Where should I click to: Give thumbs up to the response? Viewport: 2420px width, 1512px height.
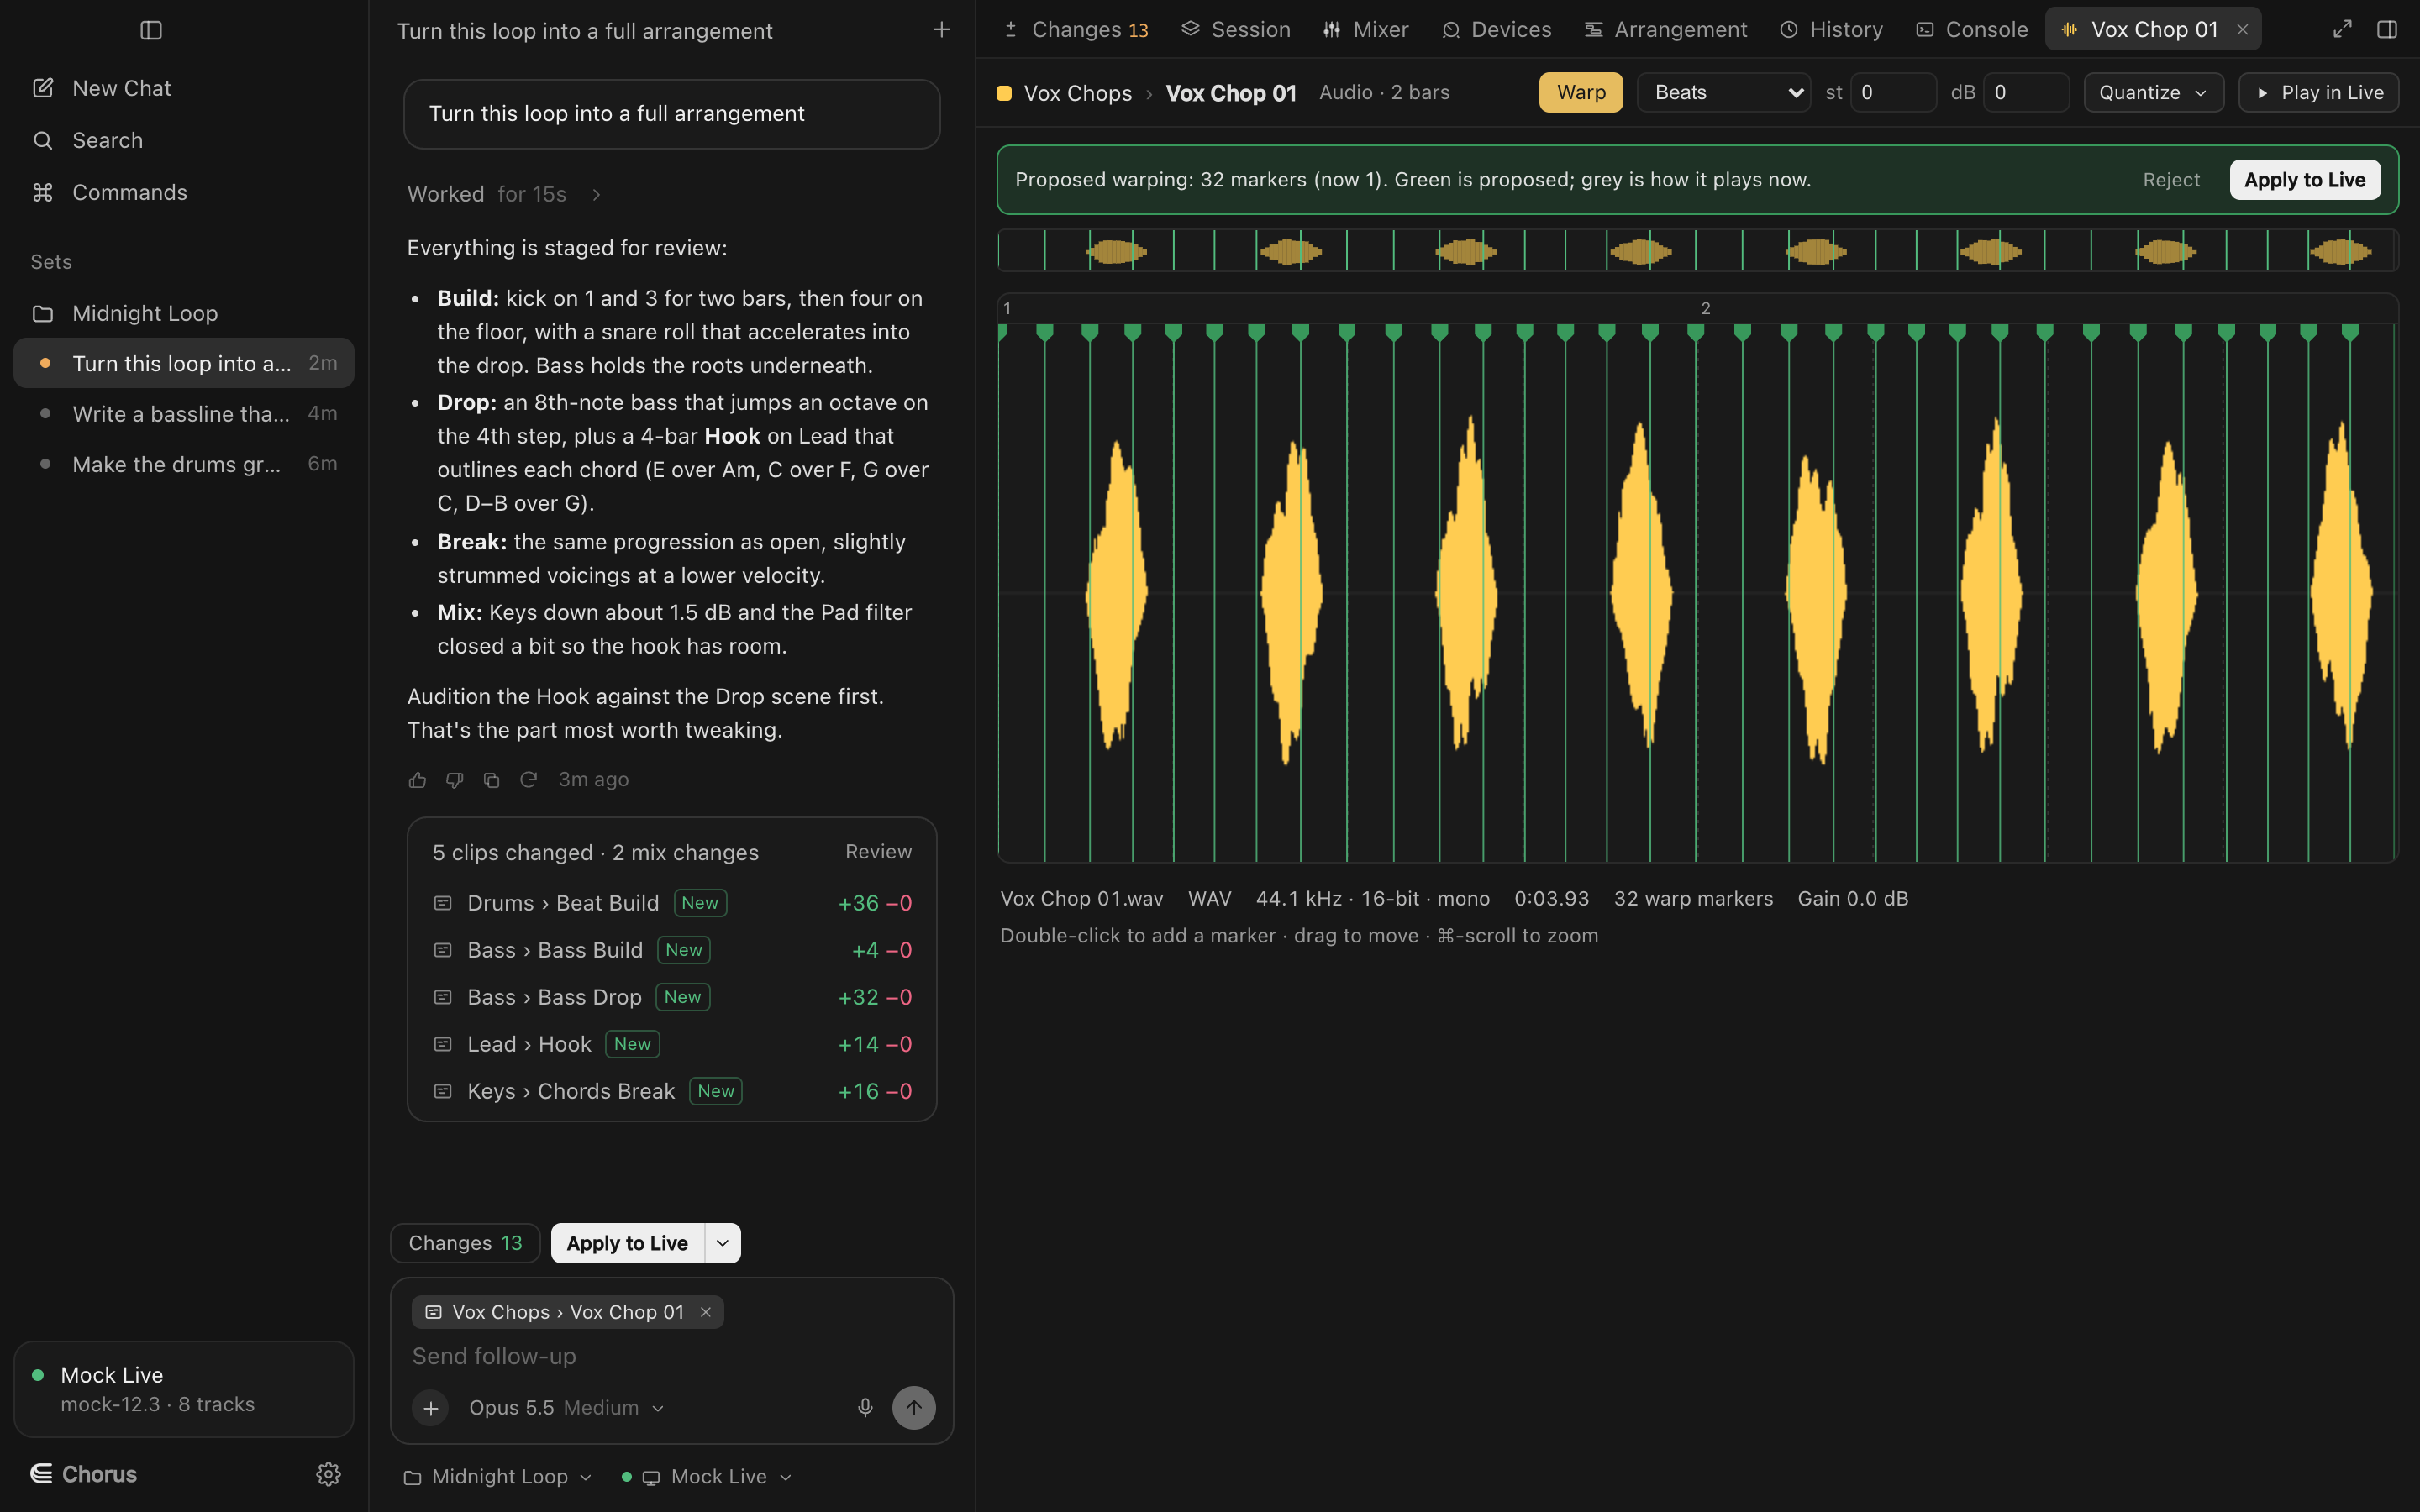418,780
